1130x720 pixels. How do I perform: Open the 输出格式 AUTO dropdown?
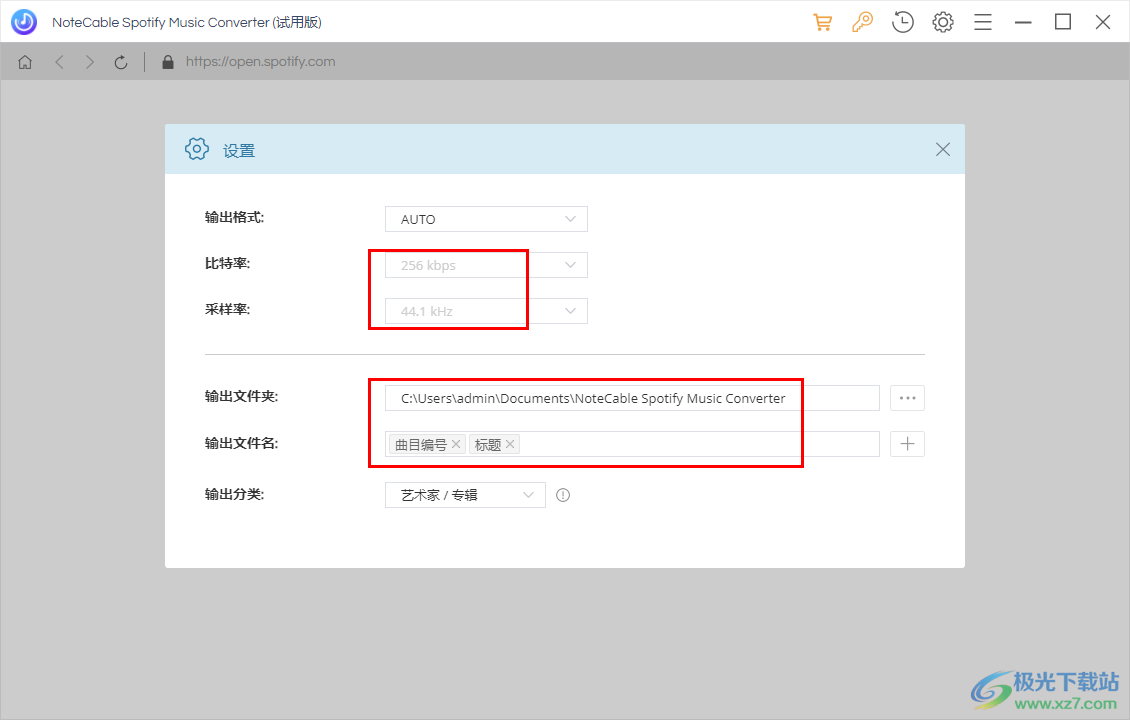click(x=486, y=219)
